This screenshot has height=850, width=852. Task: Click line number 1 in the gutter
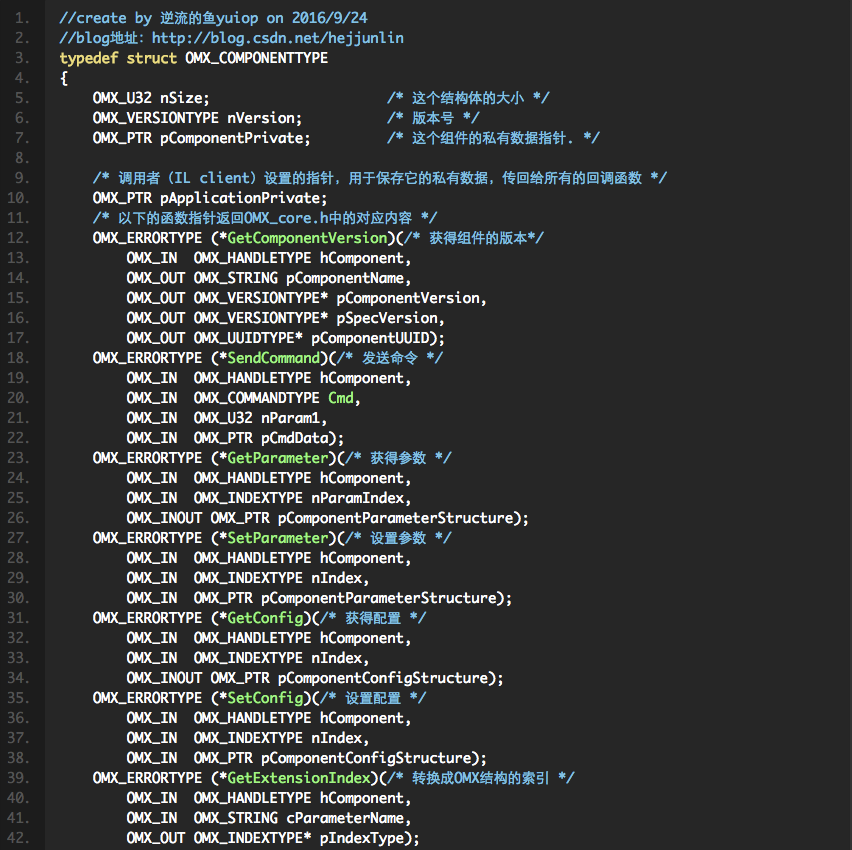coord(23,18)
